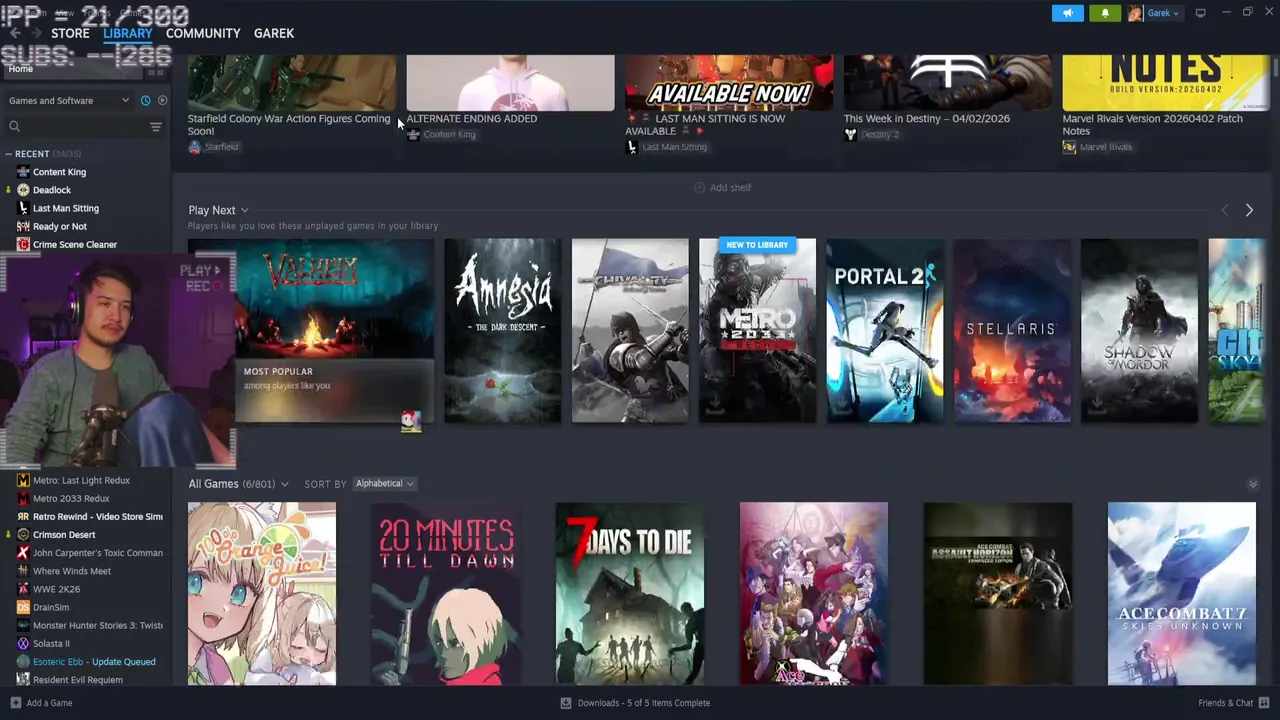Click the WWE 2K26 icon in sidebar
Viewport: 1280px width, 720px height.
tap(23, 589)
